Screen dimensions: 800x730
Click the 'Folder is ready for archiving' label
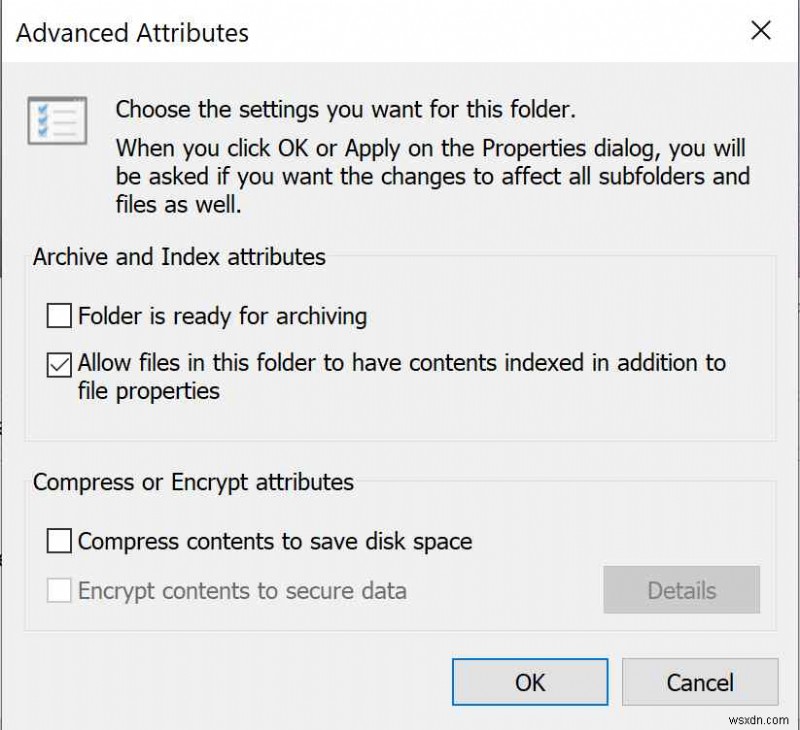pos(224,316)
